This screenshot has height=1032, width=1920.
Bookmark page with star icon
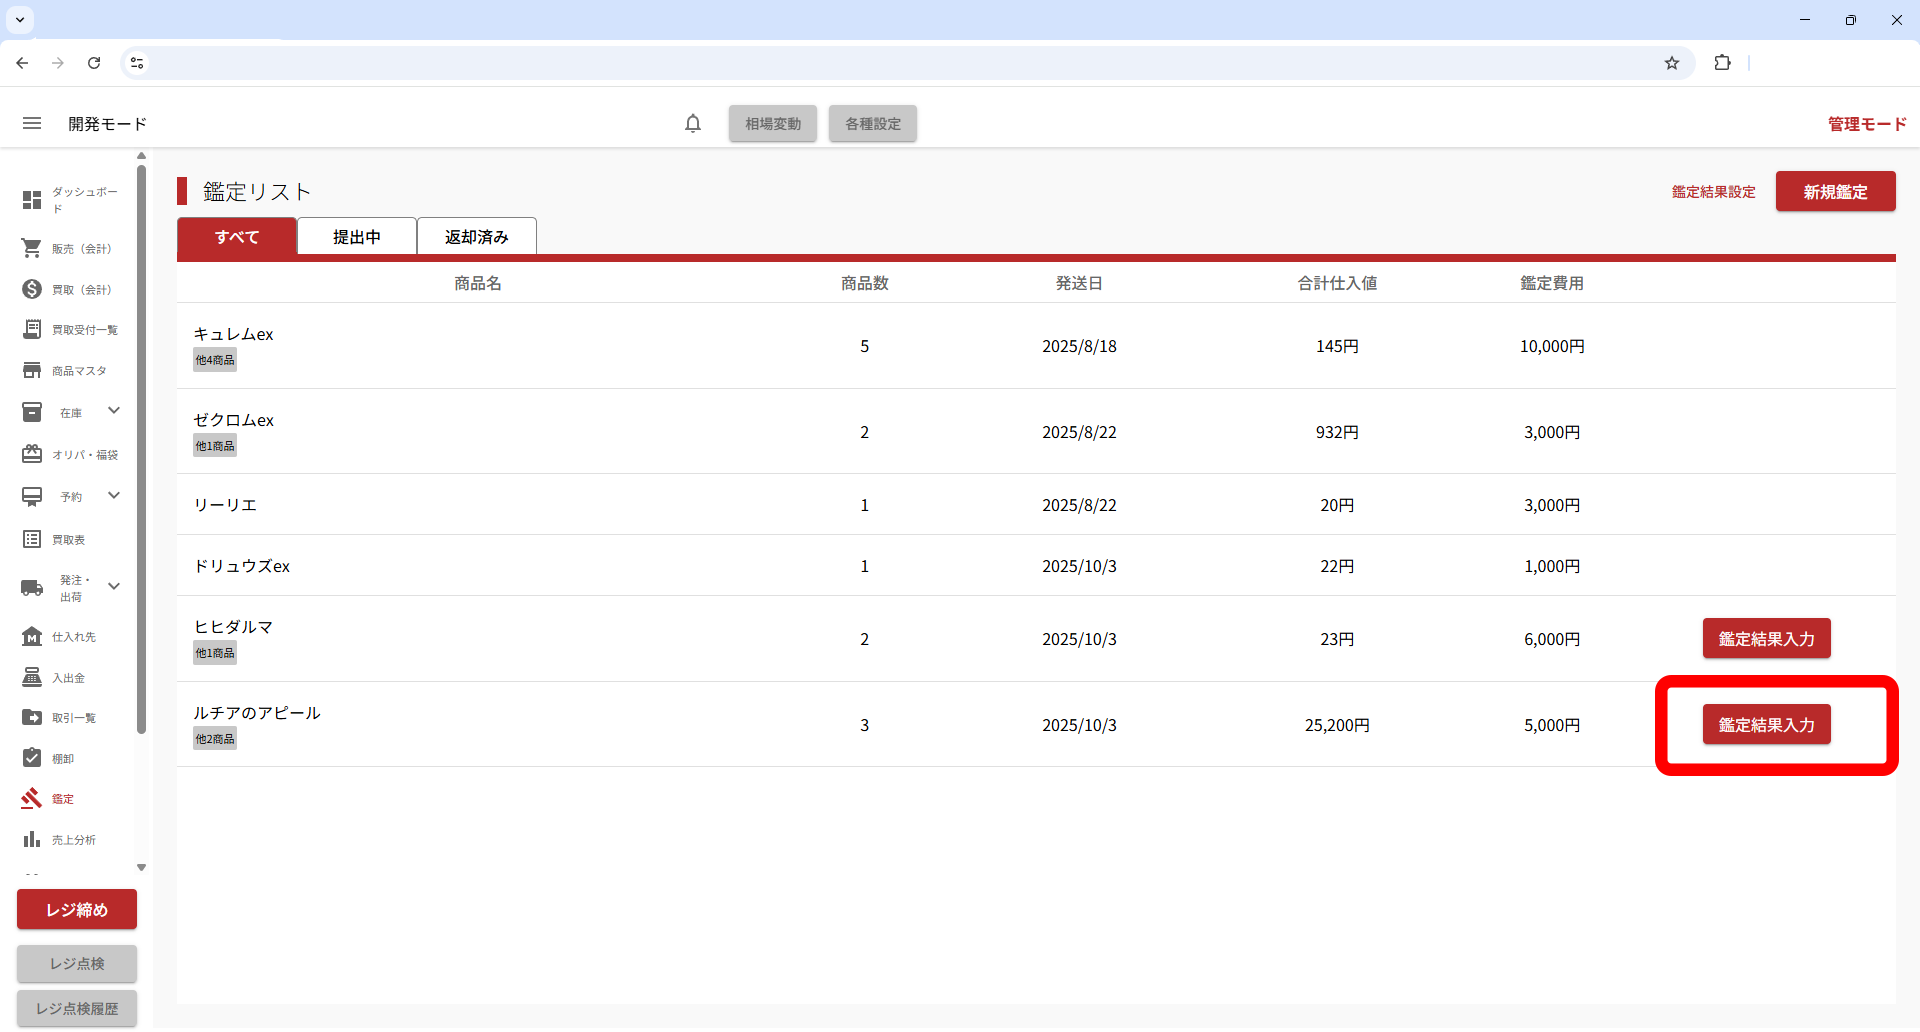(1672, 63)
